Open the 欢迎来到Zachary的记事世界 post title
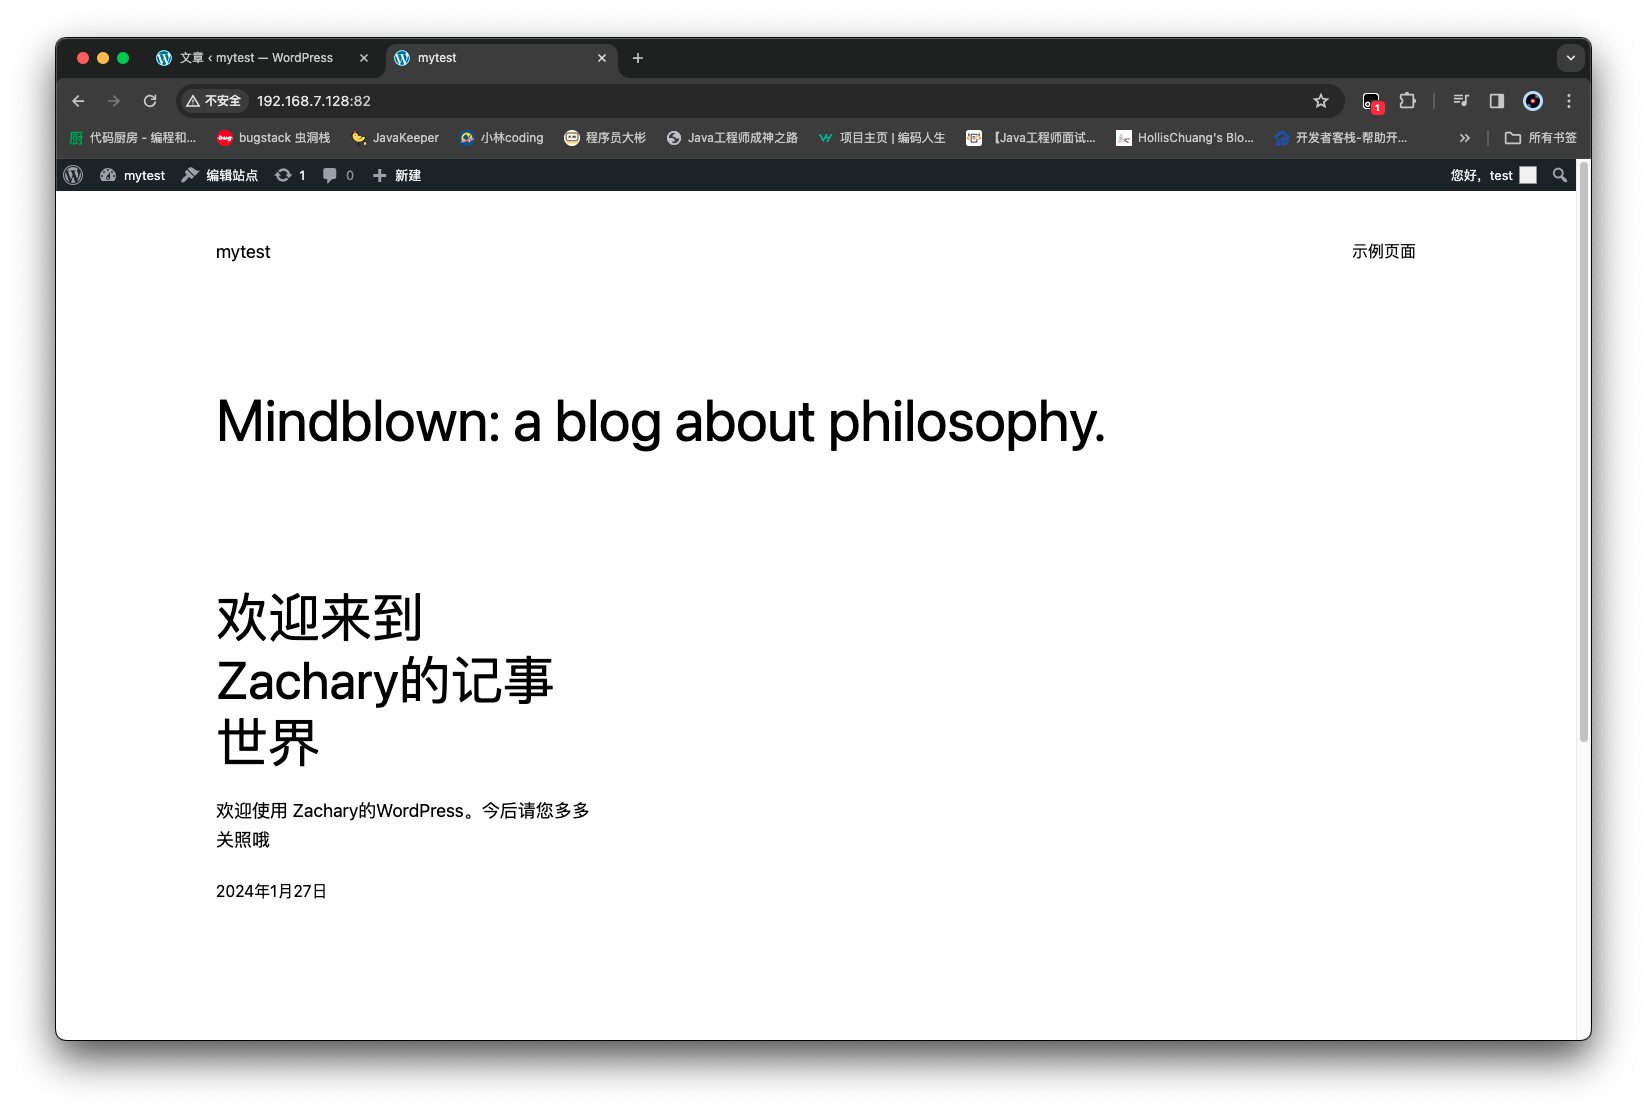The image size is (1647, 1114). point(384,680)
